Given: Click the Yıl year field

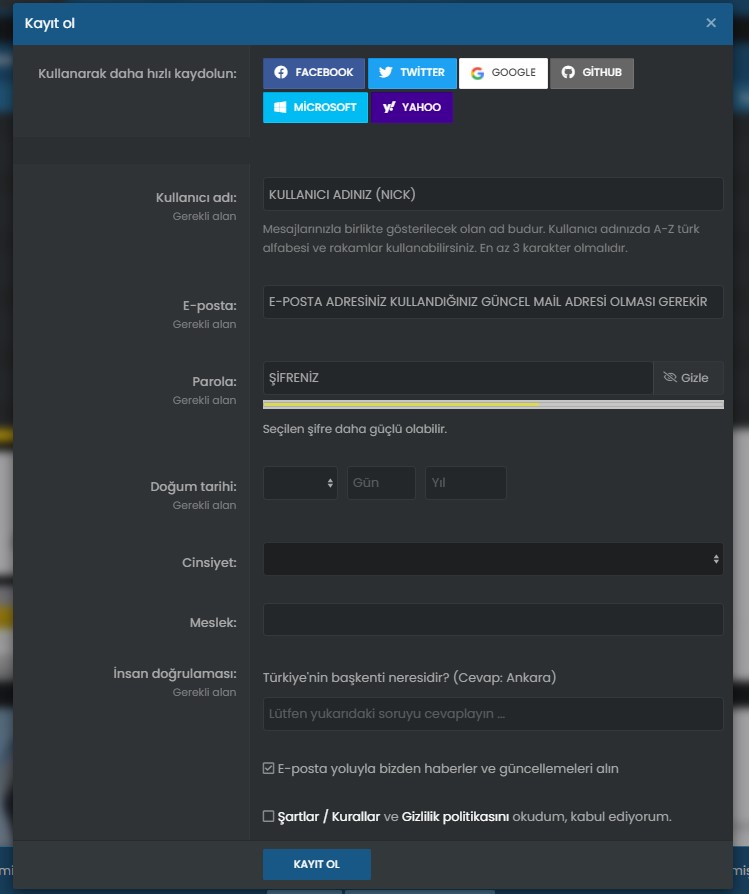Looking at the screenshot, I should point(466,483).
